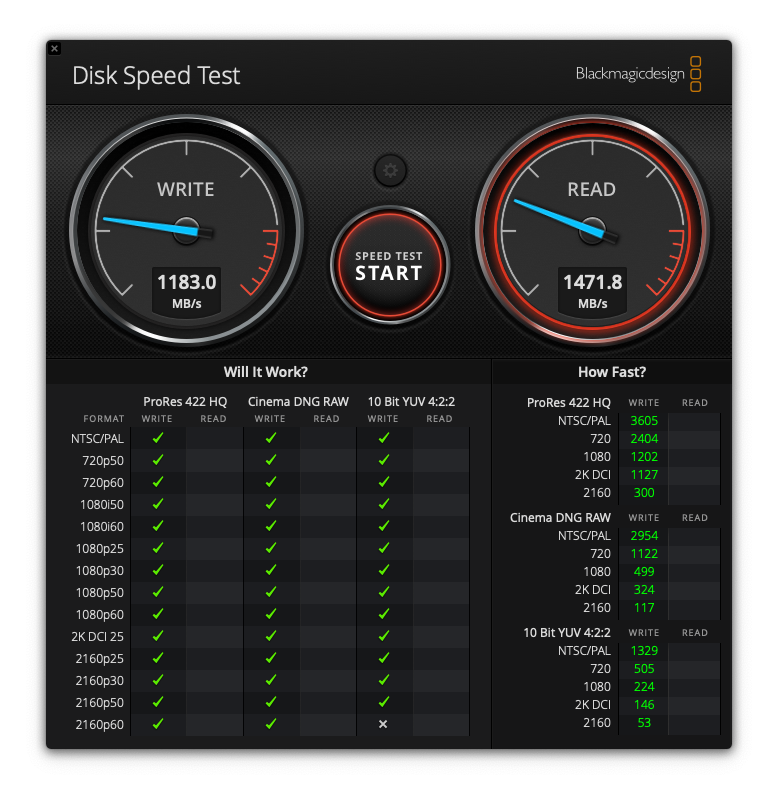
Task: Click the Cinema DNG RAW 1080 value 499
Action: (x=644, y=572)
